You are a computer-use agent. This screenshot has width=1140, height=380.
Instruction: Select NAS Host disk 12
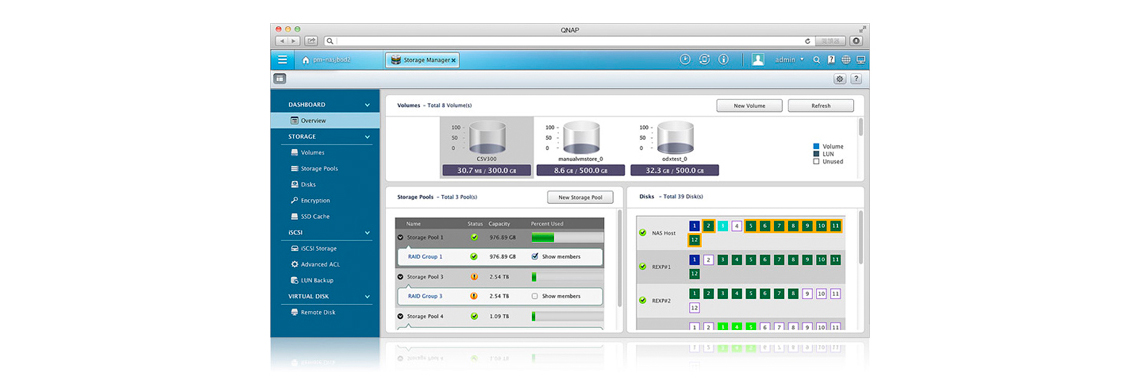click(x=694, y=240)
